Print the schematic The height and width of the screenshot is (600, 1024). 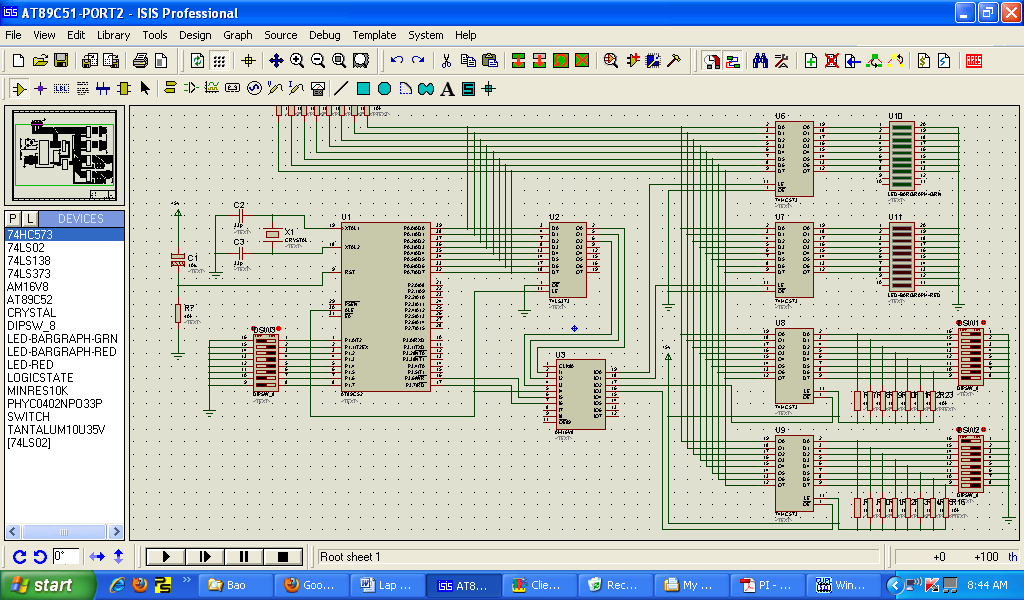click(x=140, y=61)
